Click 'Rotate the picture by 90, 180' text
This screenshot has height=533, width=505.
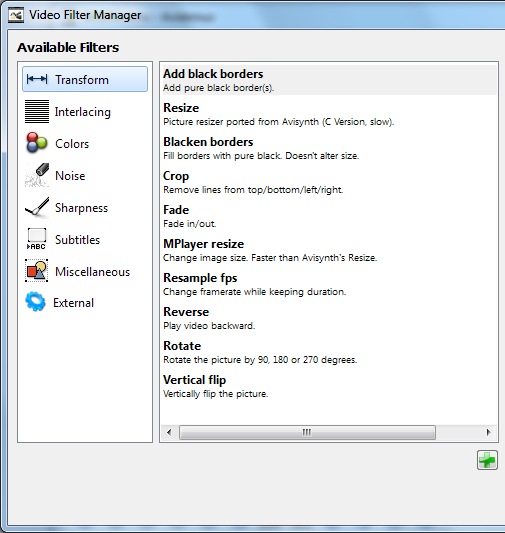point(226,360)
